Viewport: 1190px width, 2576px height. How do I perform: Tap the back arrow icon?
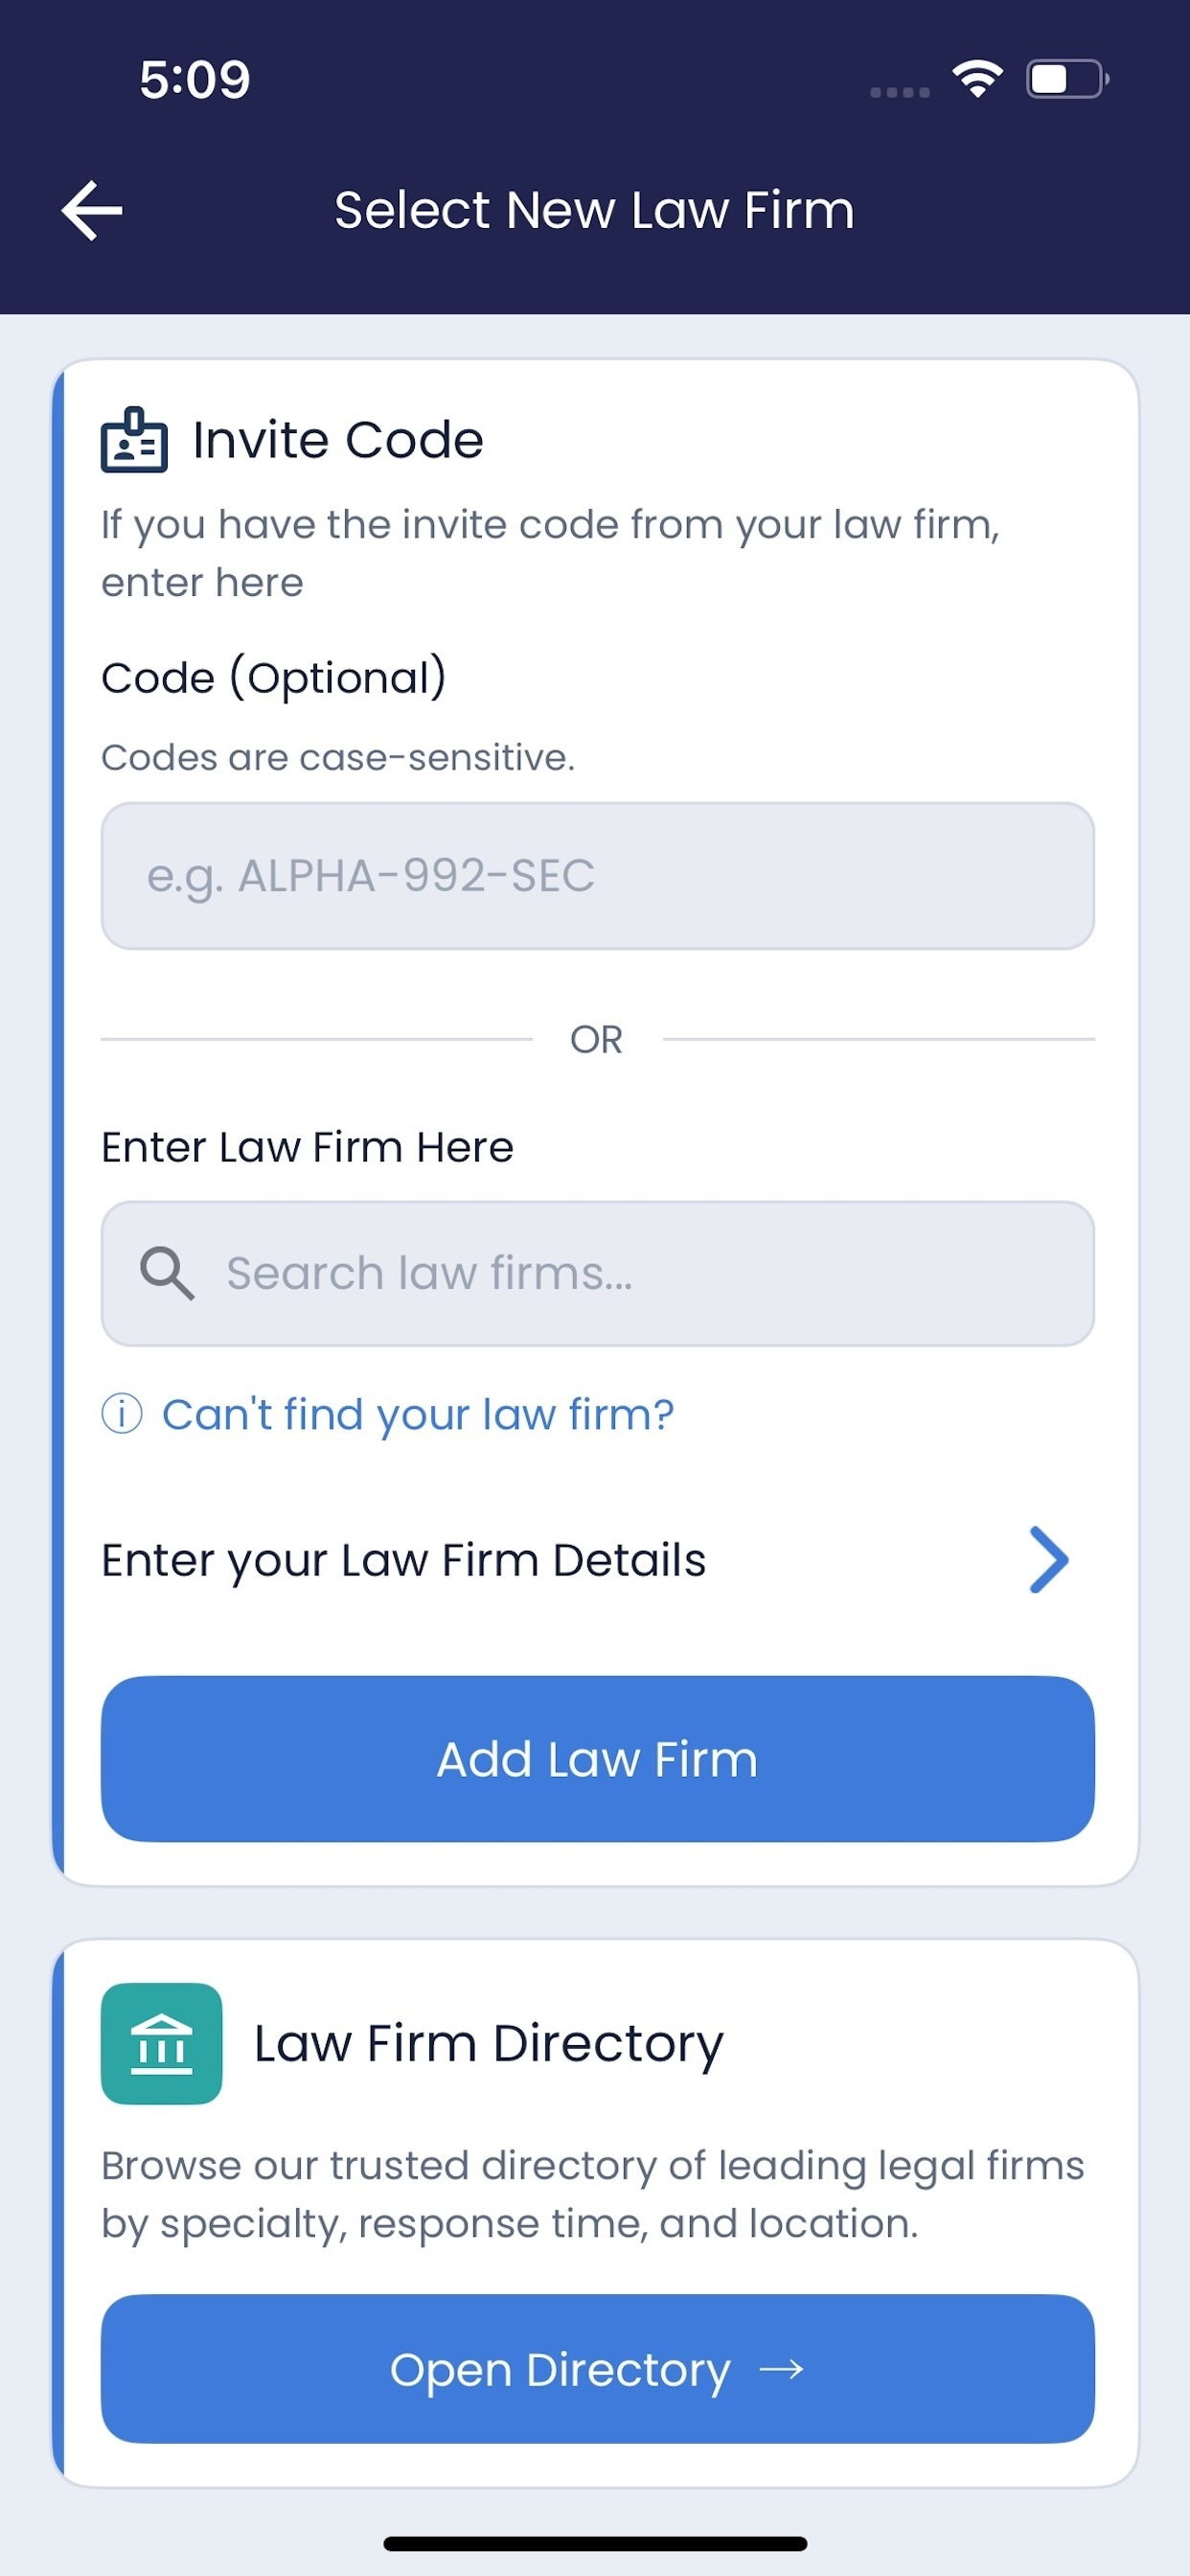click(x=92, y=211)
